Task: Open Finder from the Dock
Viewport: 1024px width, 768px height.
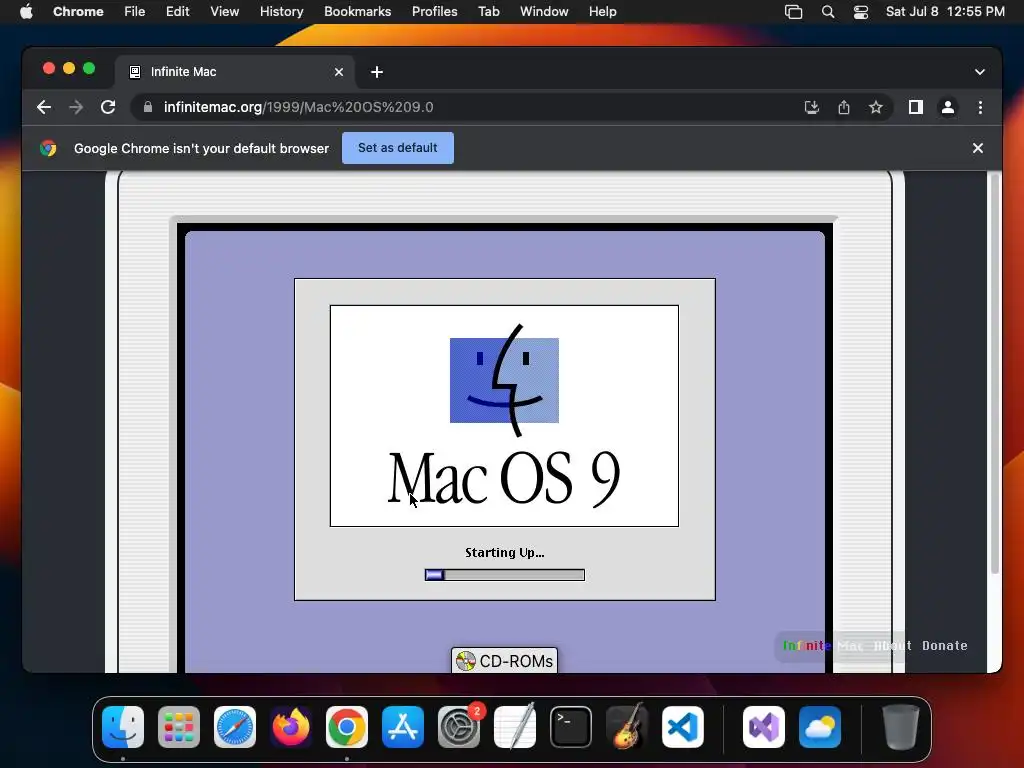Action: [x=123, y=727]
